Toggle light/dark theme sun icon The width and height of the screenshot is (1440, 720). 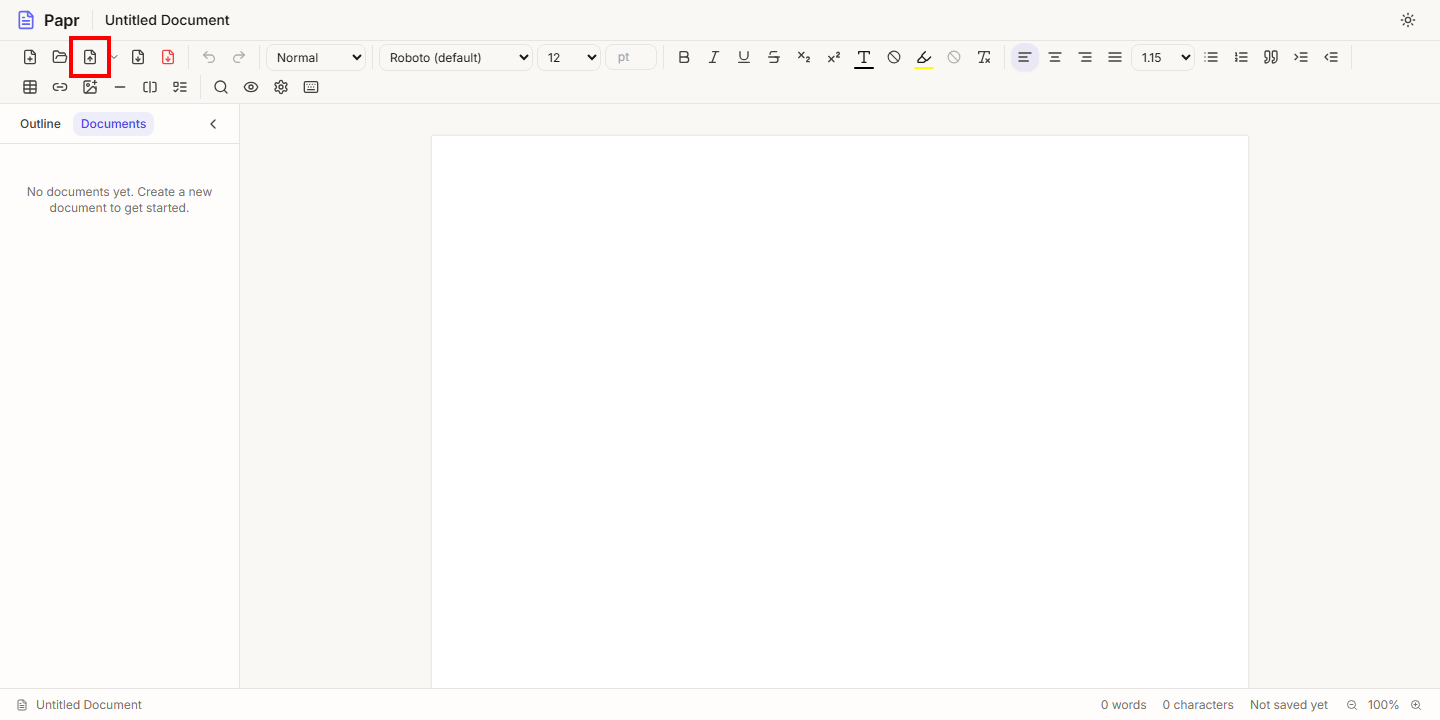coord(1408,20)
